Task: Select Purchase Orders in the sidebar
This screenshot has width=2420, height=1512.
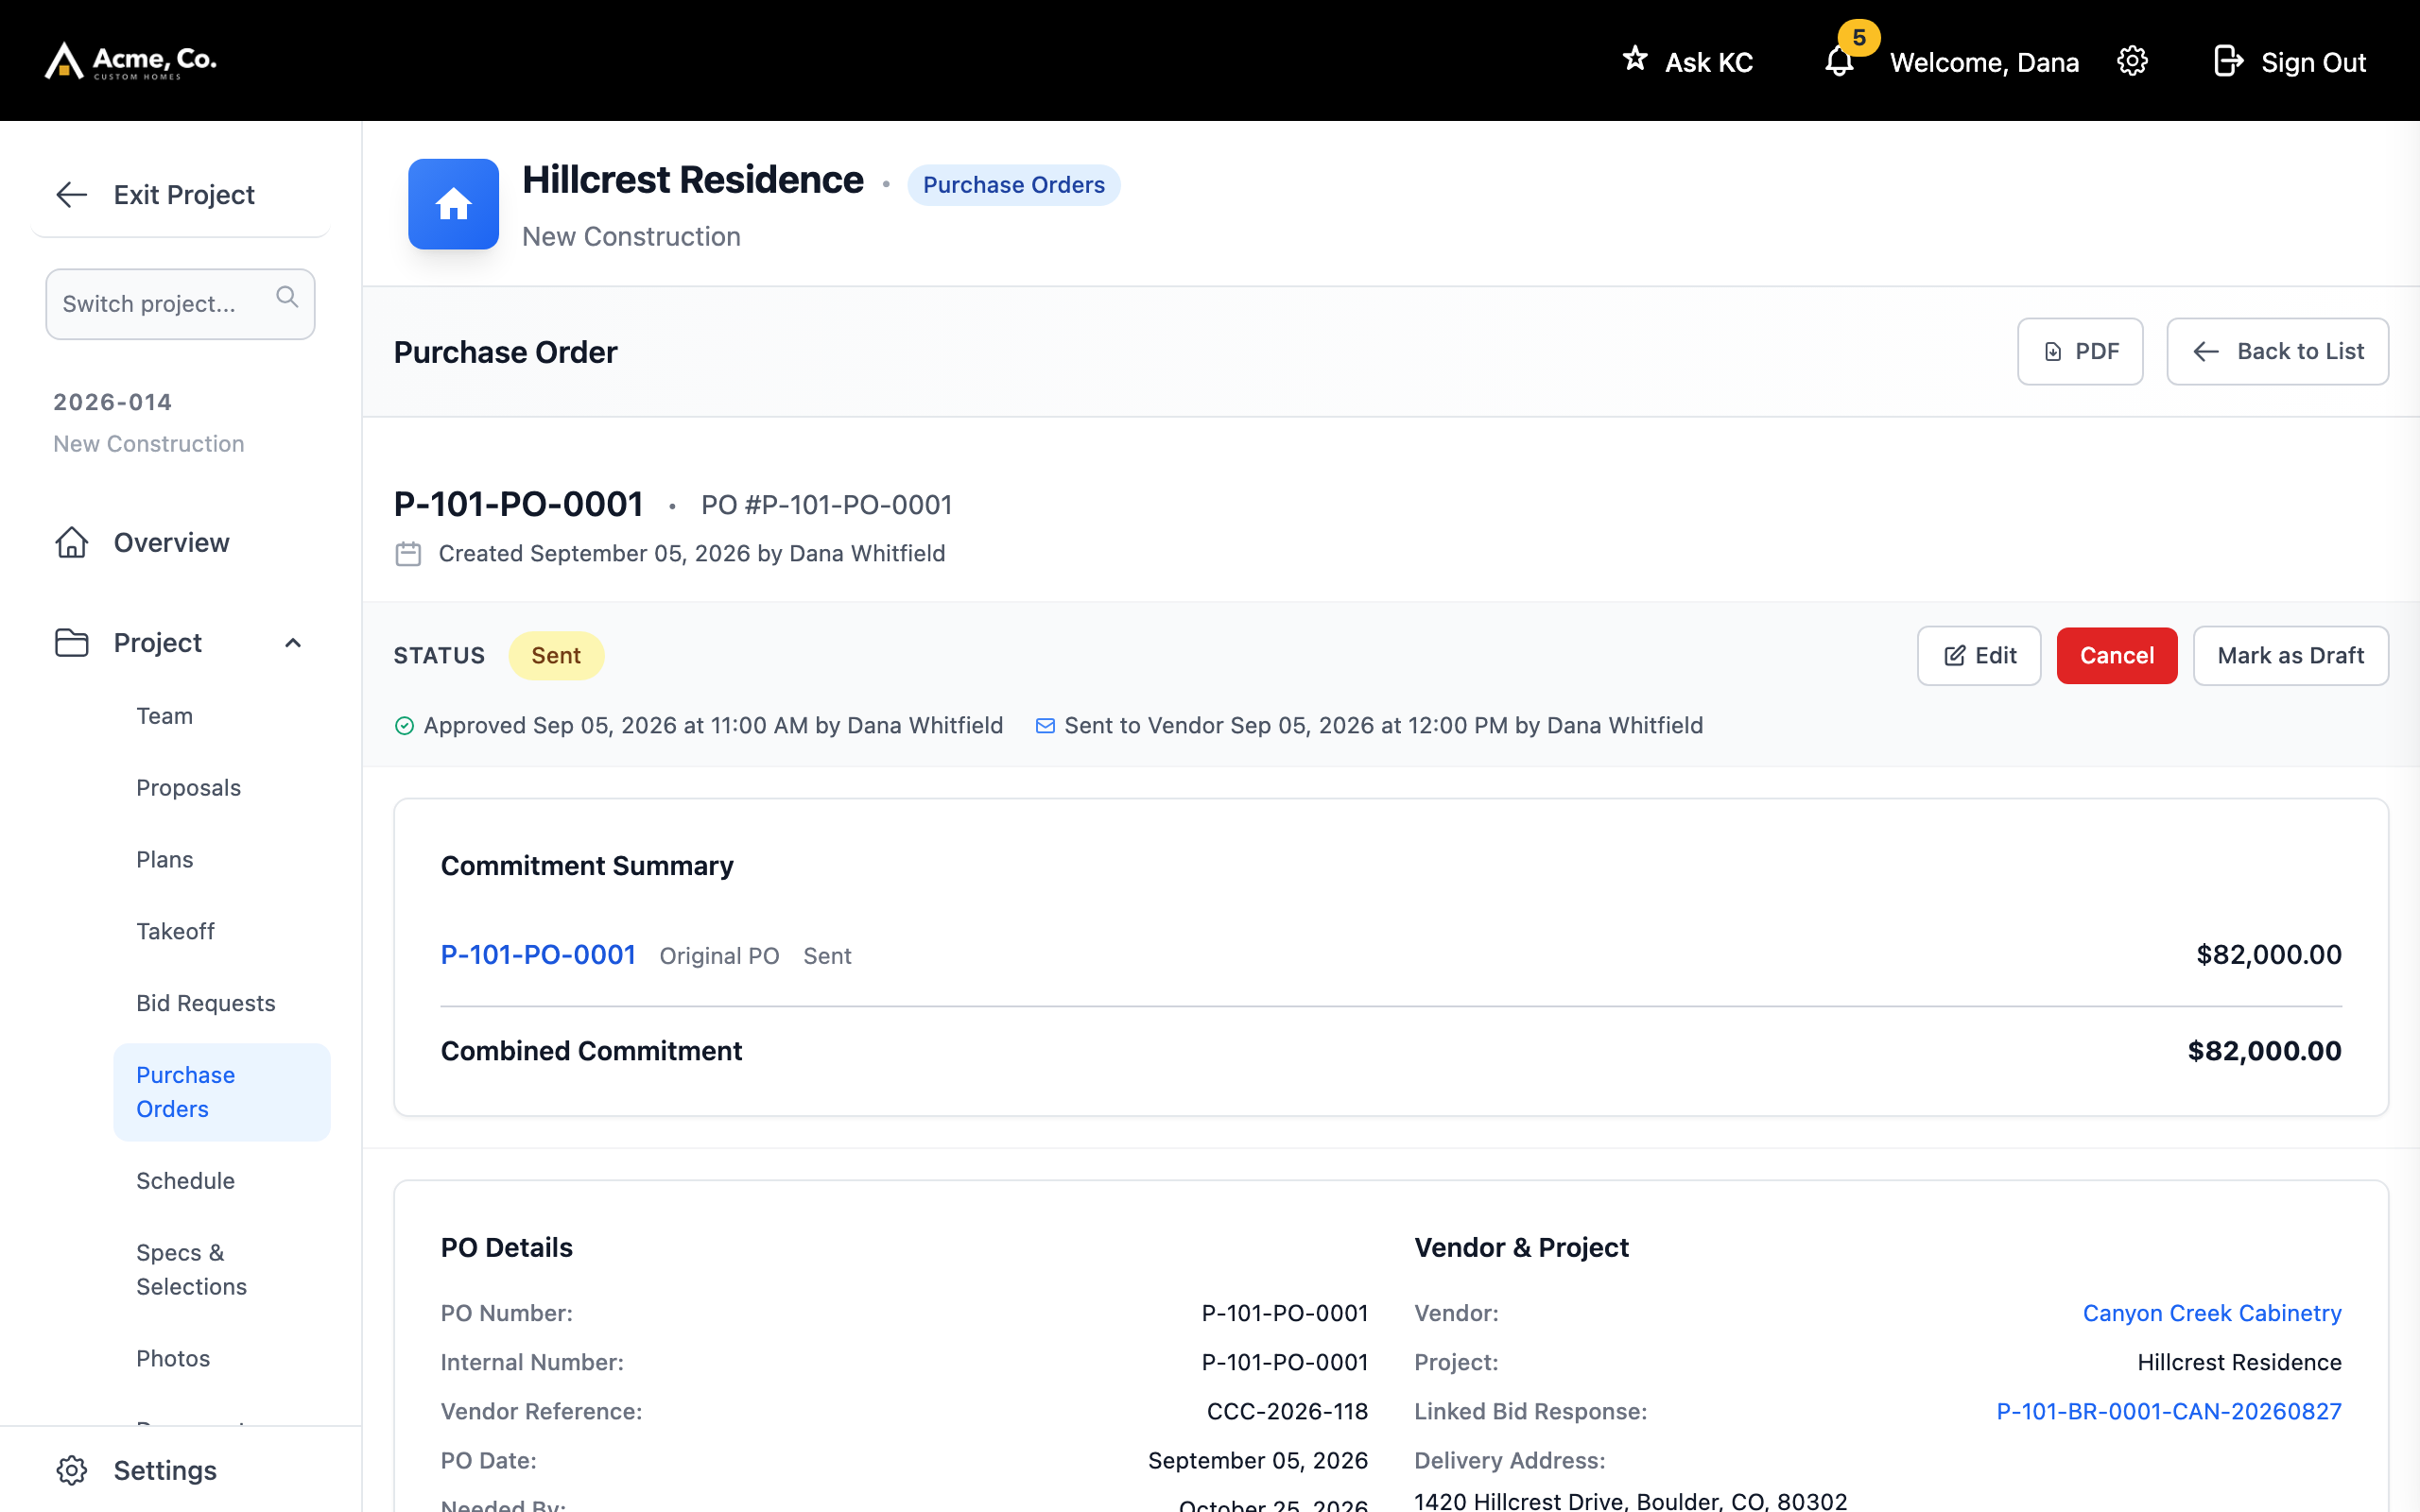Action: [222, 1092]
